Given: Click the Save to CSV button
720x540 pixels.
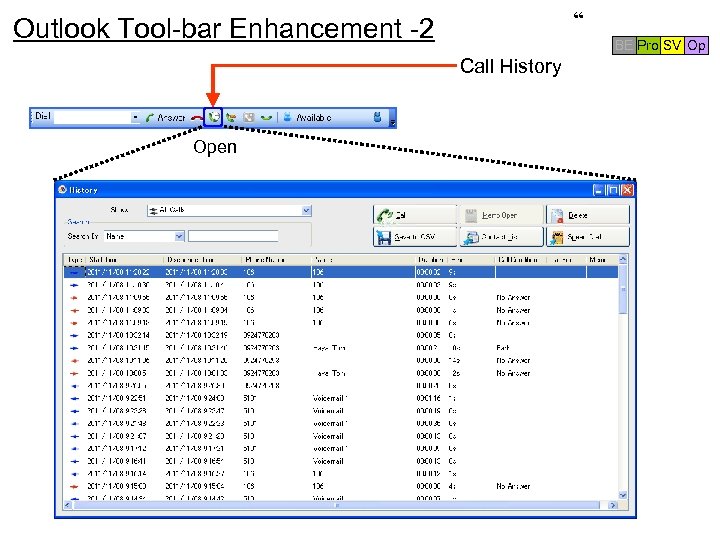Looking at the screenshot, I should point(415,236).
